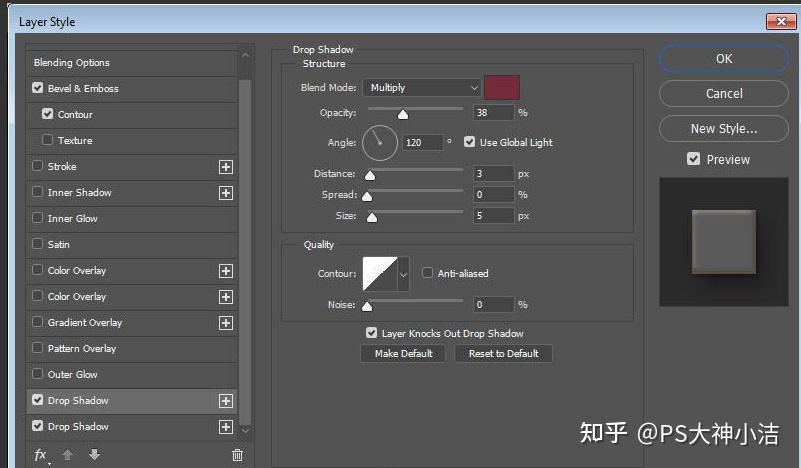Select the Pattern Overlay style entry

(82, 348)
